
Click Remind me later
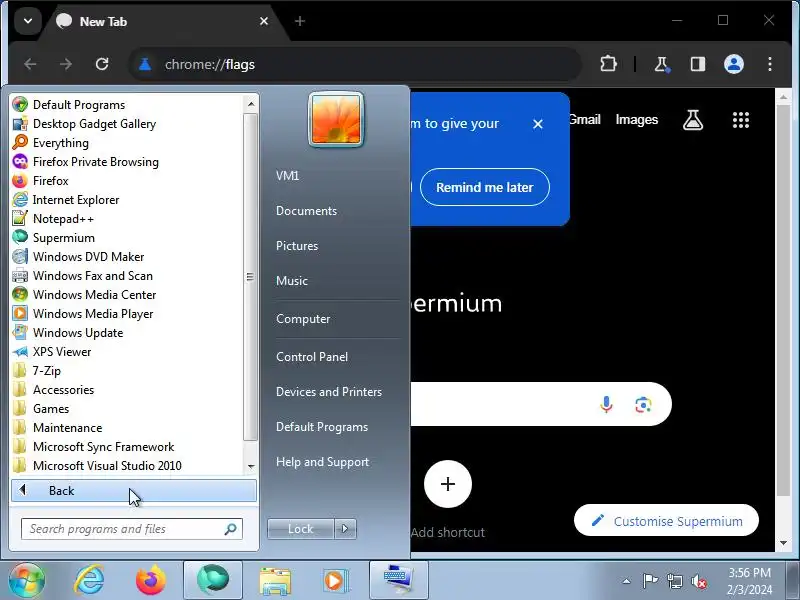[x=485, y=187]
